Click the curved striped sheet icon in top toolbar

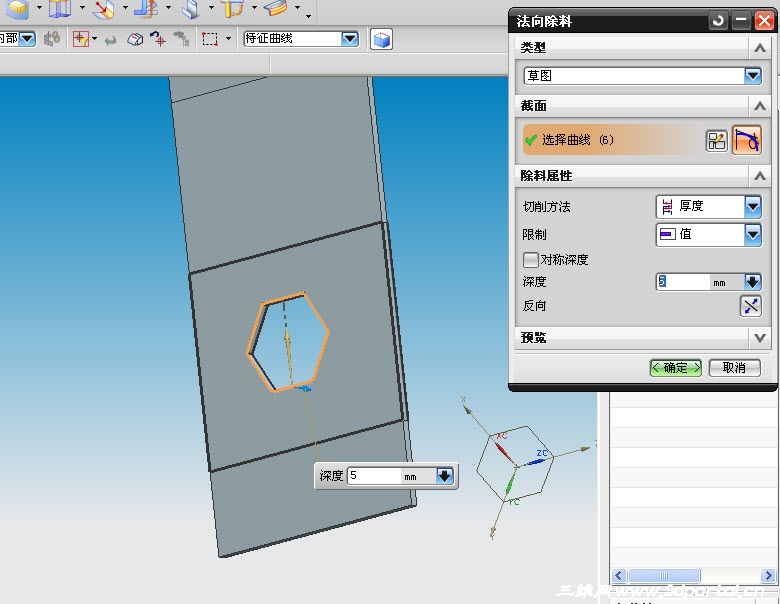(x=276, y=8)
